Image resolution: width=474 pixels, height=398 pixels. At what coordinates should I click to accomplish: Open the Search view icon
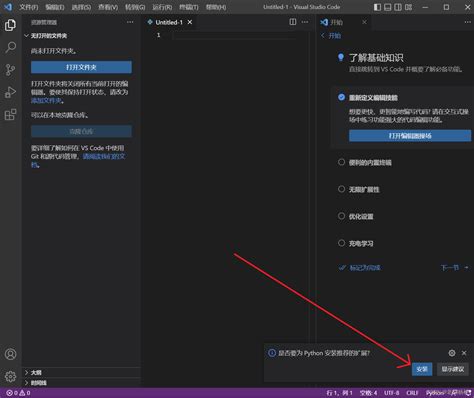10,47
